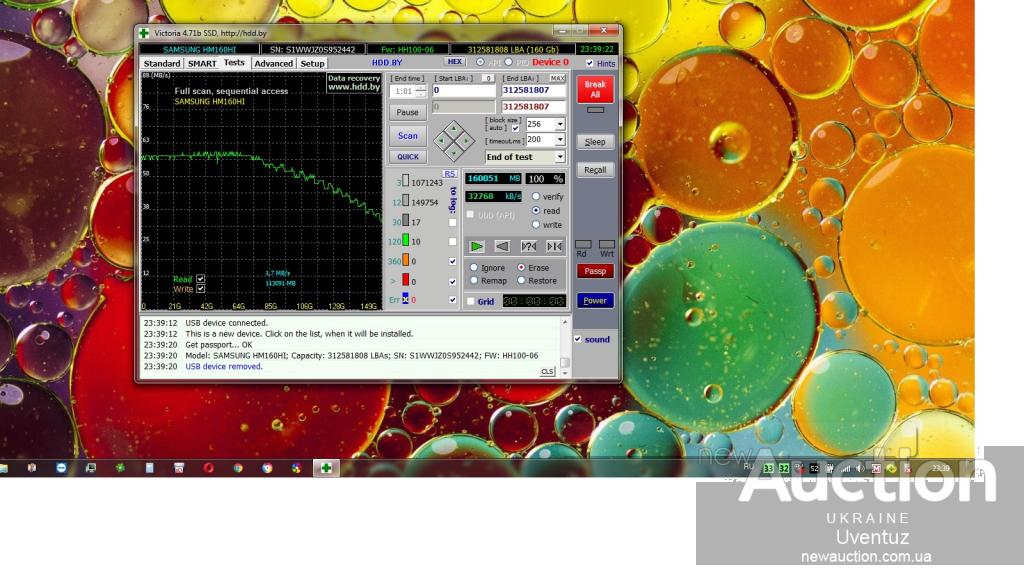Click the right arrow on the navigation diamond
The width and height of the screenshot is (1024, 576).
466,140
